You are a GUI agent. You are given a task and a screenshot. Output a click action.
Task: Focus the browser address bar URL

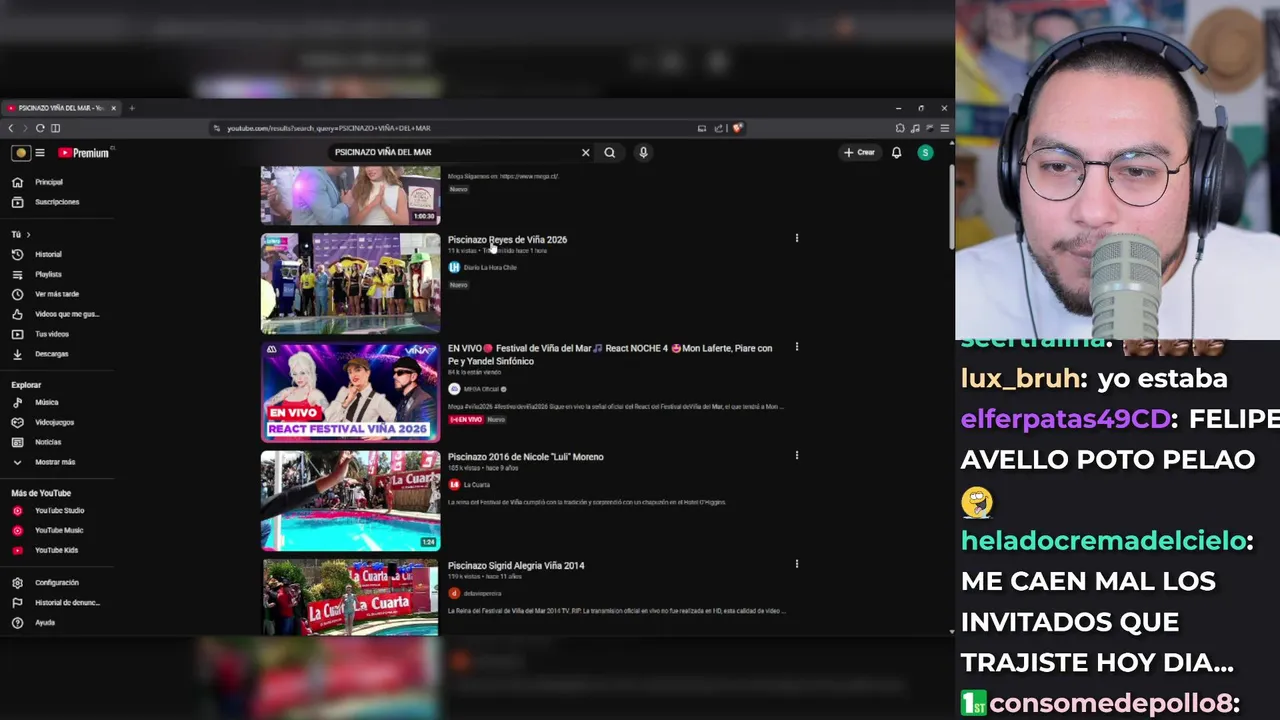tap(328, 128)
